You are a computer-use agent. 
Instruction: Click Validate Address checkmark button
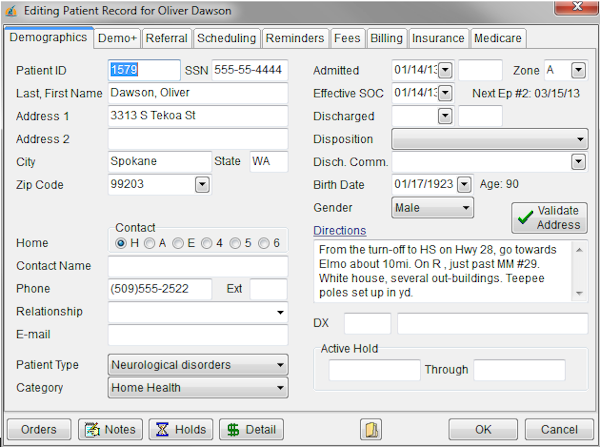click(549, 218)
